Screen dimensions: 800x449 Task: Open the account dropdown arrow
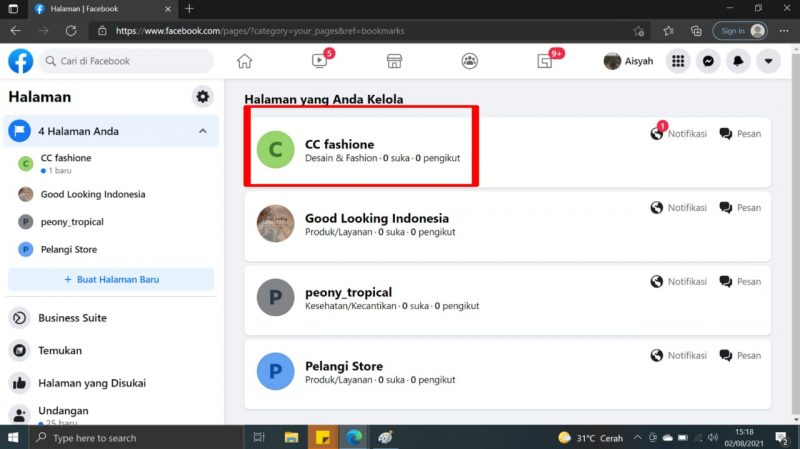coord(768,61)
